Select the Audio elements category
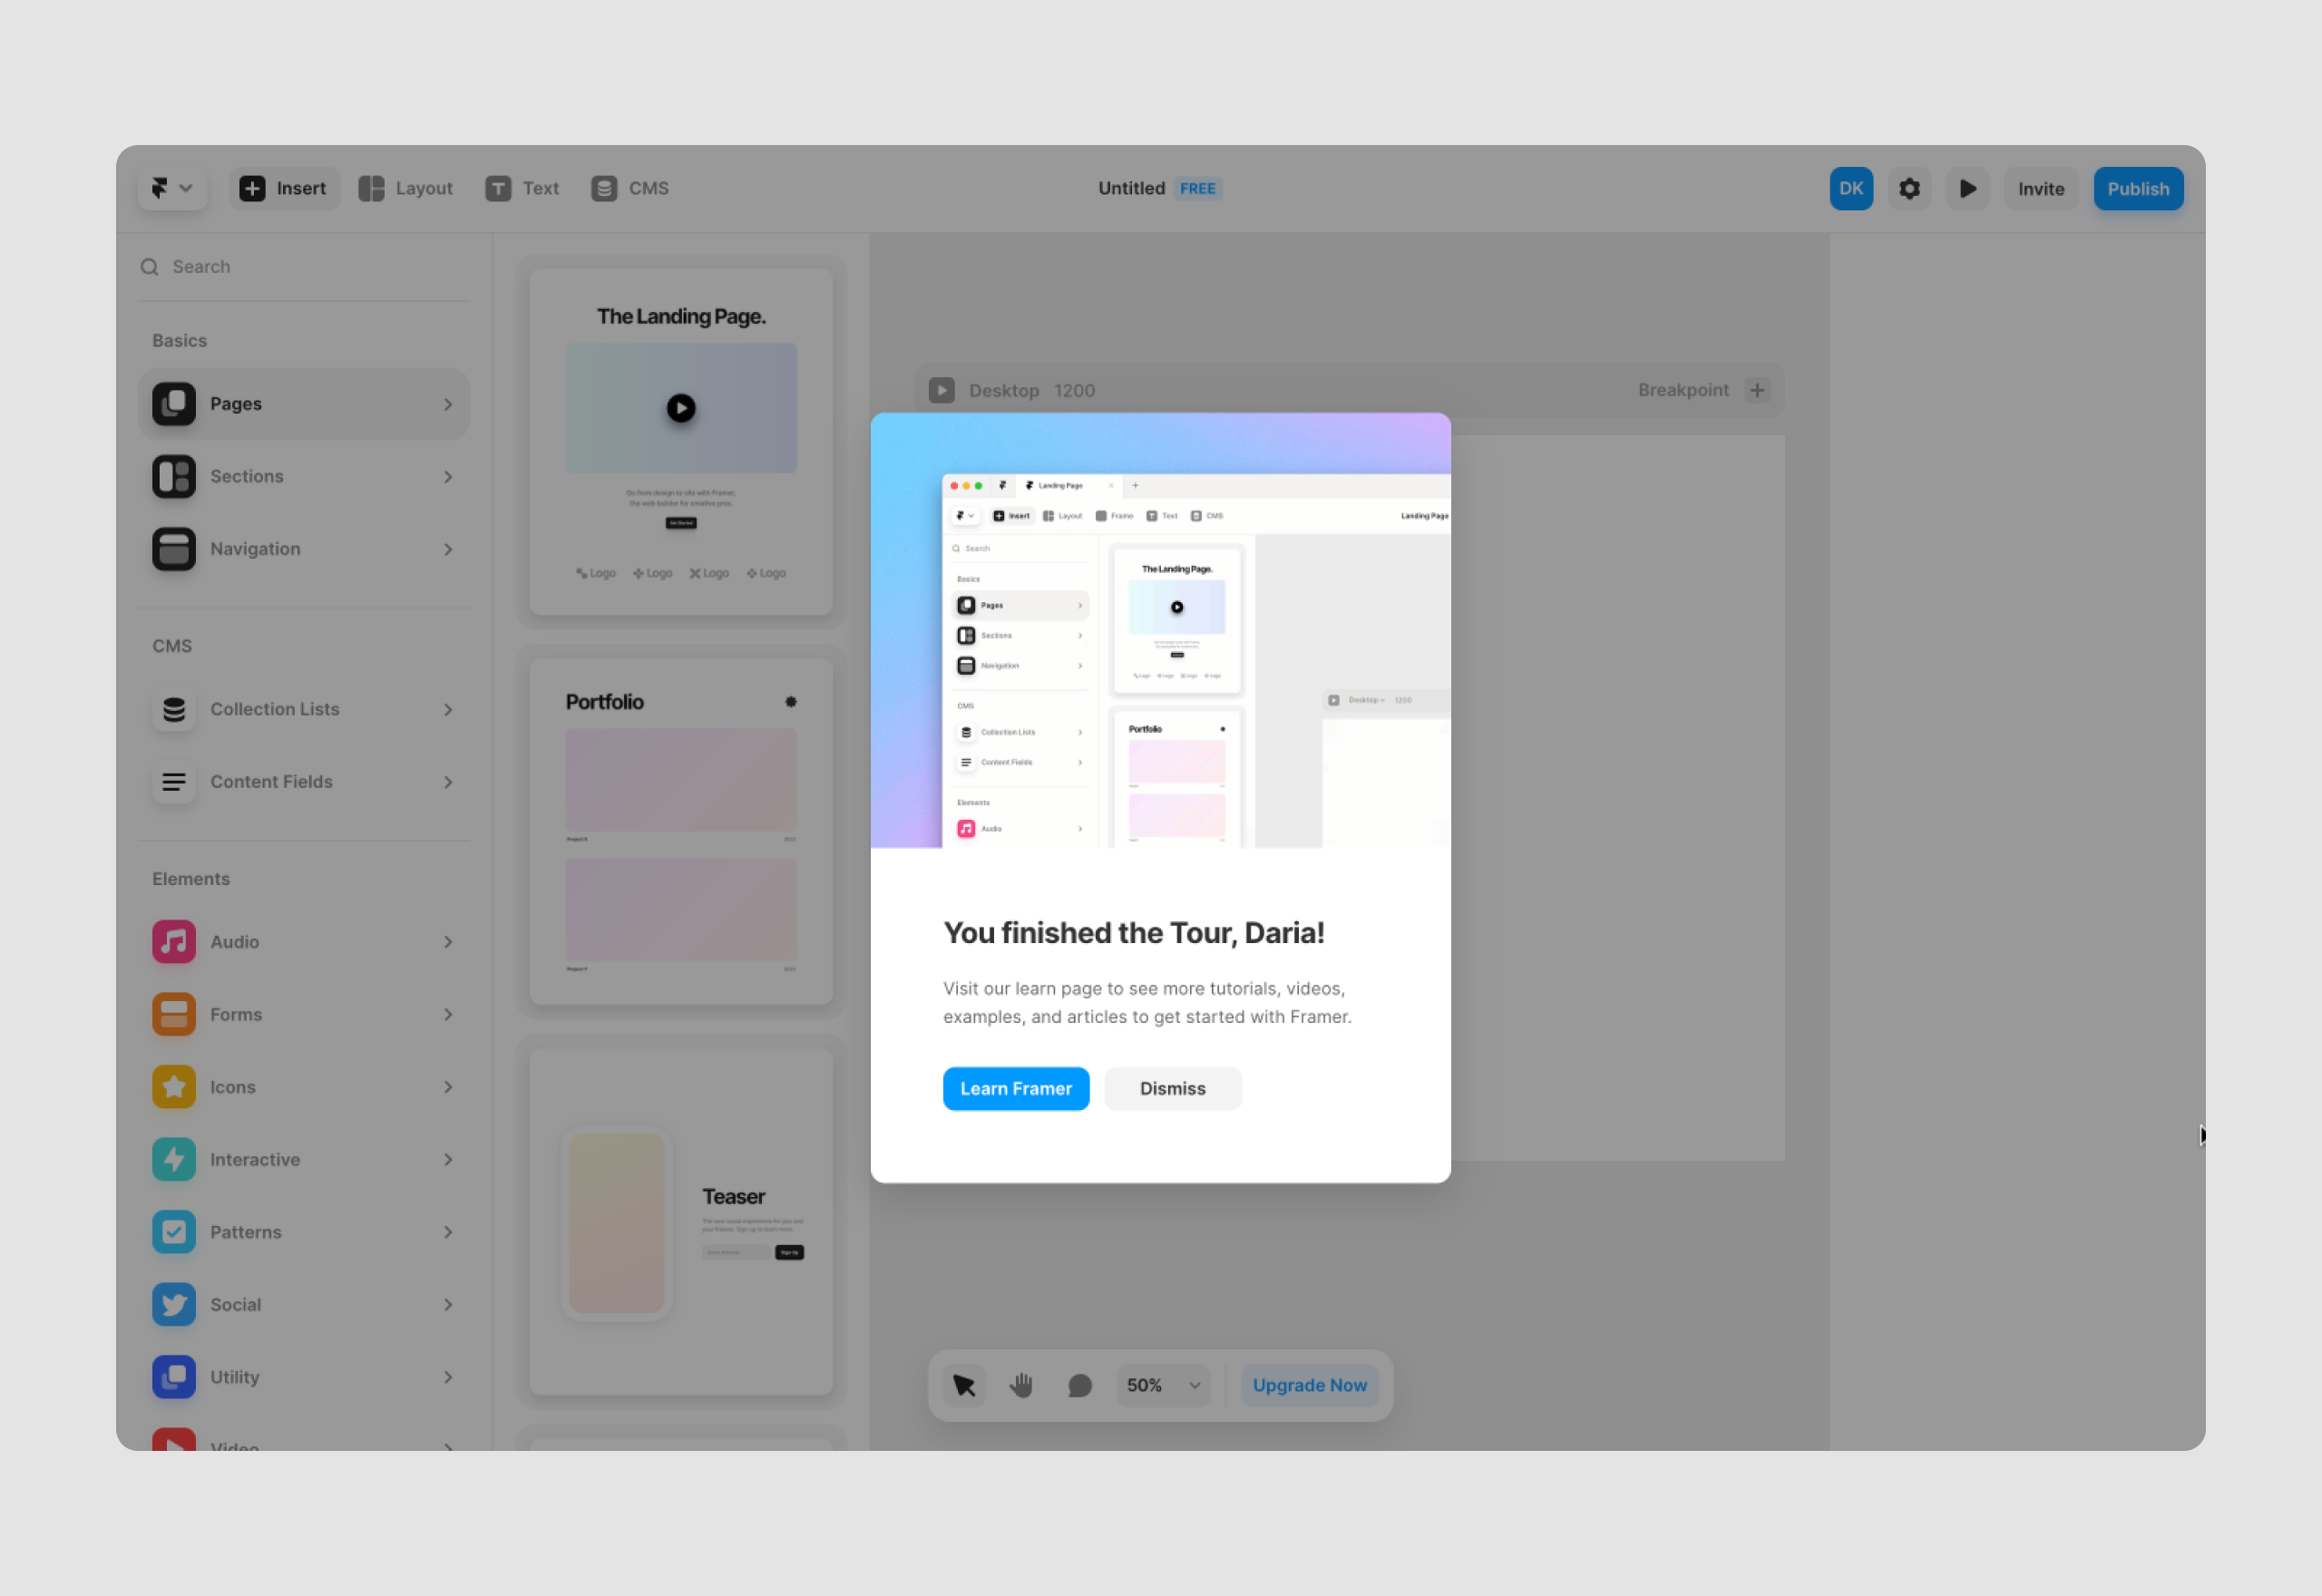Viewport: 2322px width, 1596px height. [x=304, y=941]
